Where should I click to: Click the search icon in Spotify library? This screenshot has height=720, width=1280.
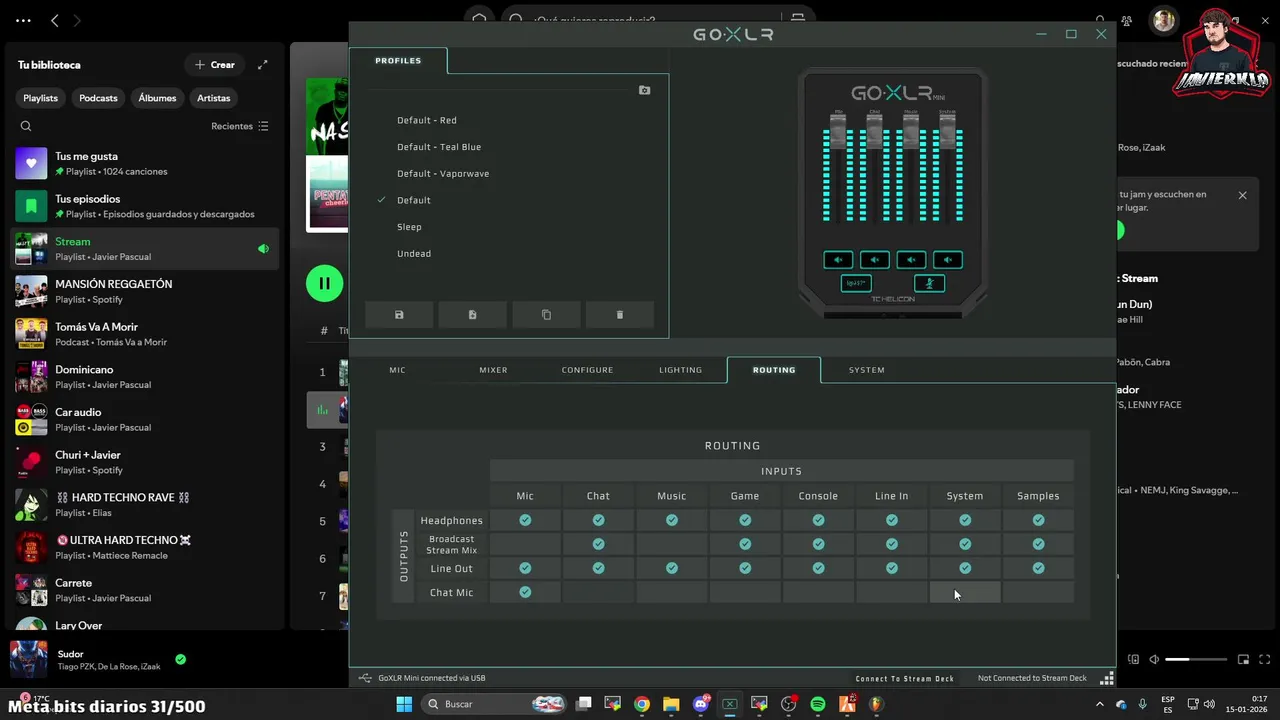click(x=26, y=126)
